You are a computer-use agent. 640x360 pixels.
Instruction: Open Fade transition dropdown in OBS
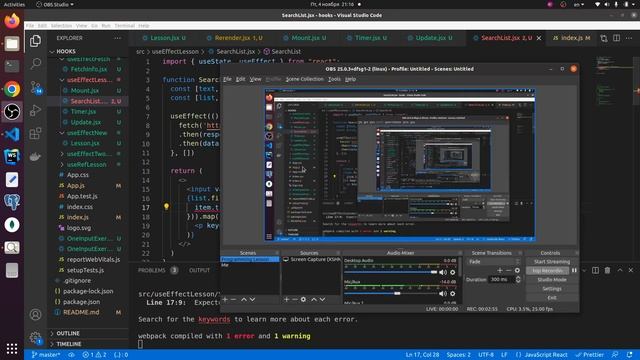(494, 262)
